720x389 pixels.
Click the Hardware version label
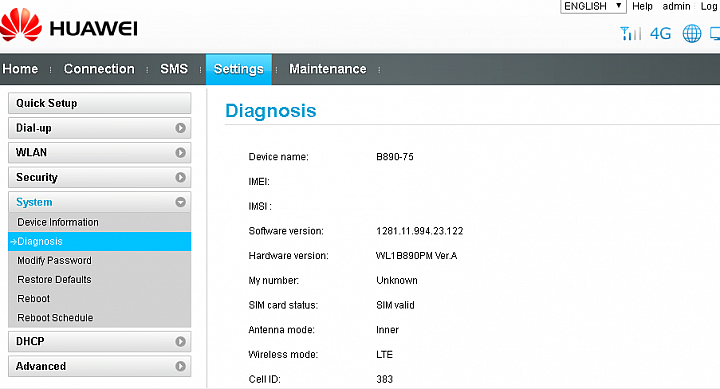(x=288, y=256)
